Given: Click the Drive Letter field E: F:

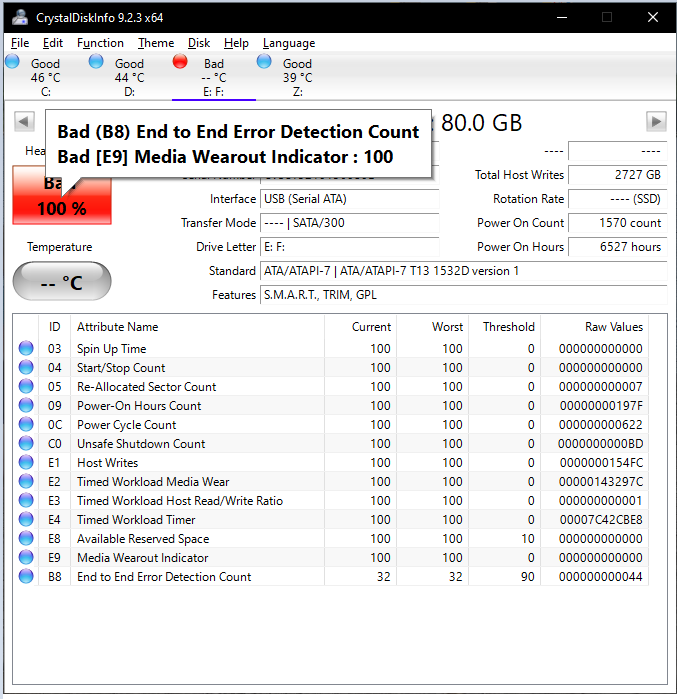Looking at the screenshot, I should click(350, 247).
